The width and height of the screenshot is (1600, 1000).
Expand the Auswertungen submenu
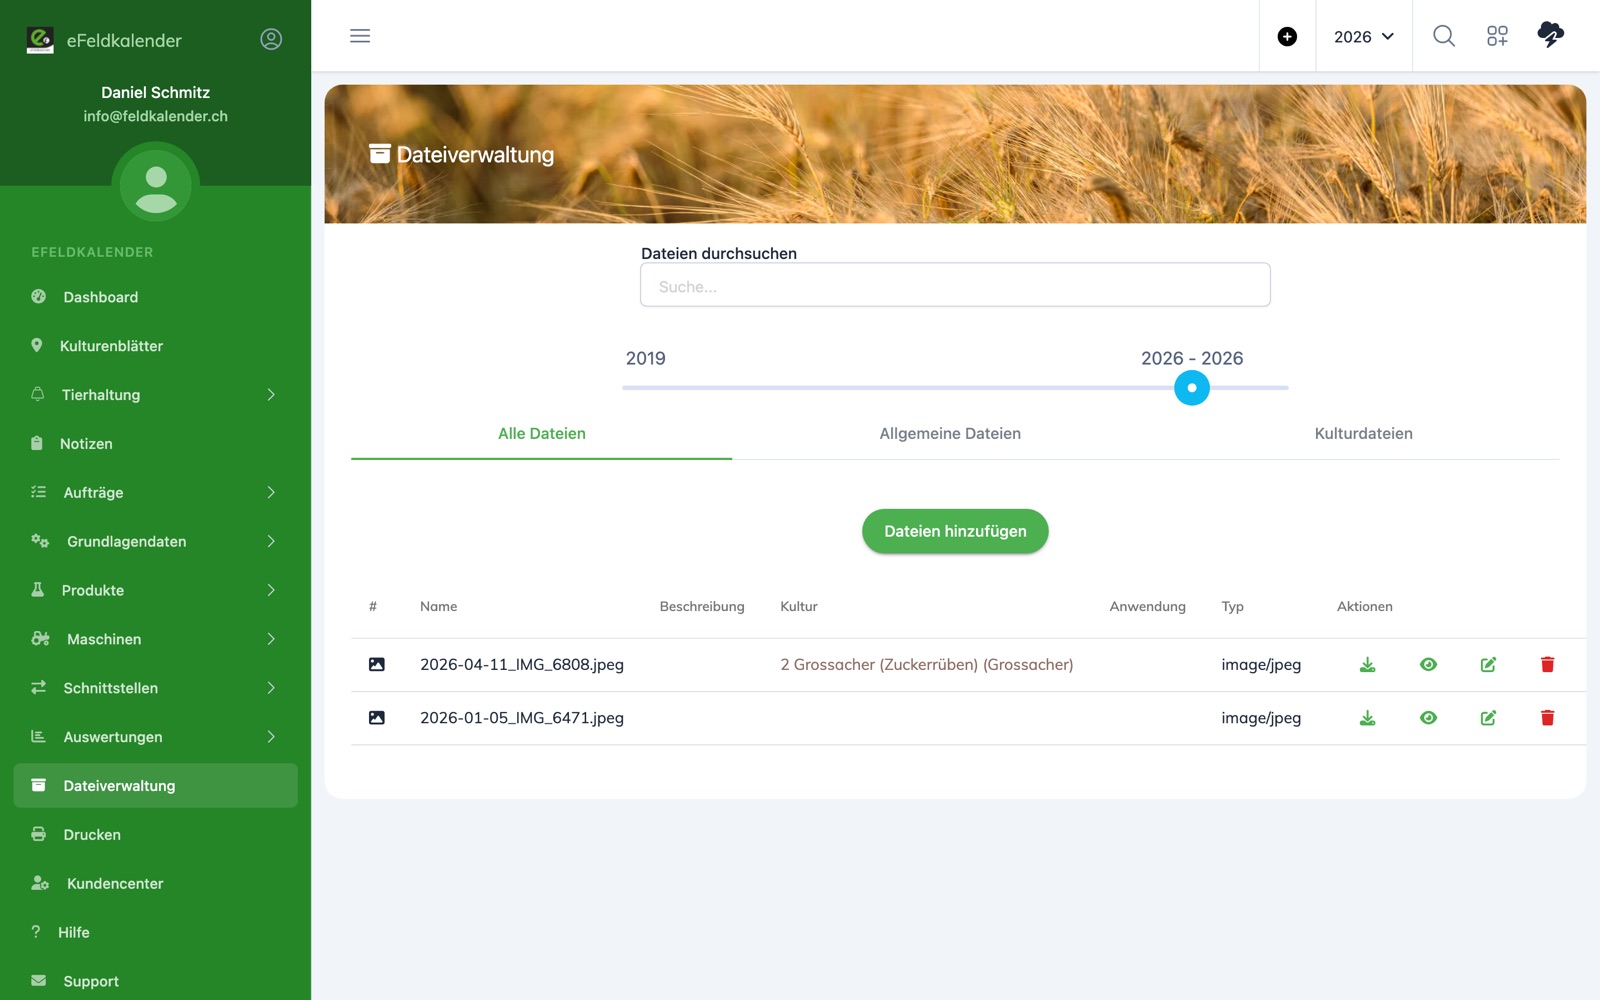point(156,738)
